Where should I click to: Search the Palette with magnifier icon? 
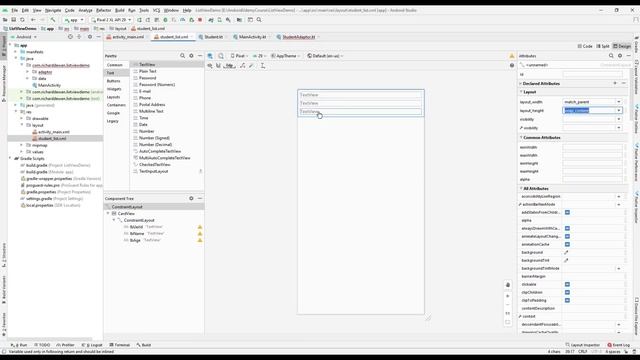coord(182,56)
